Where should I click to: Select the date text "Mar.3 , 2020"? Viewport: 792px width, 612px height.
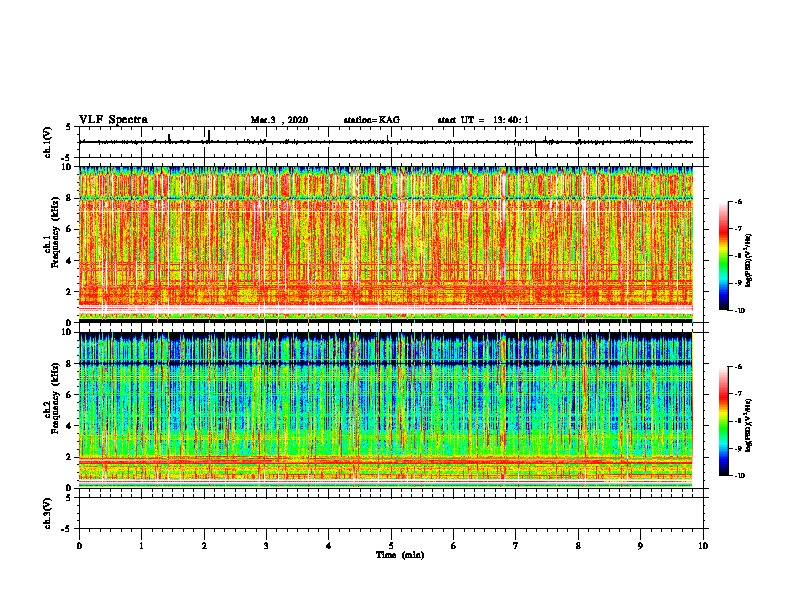[x=279, y=120]
